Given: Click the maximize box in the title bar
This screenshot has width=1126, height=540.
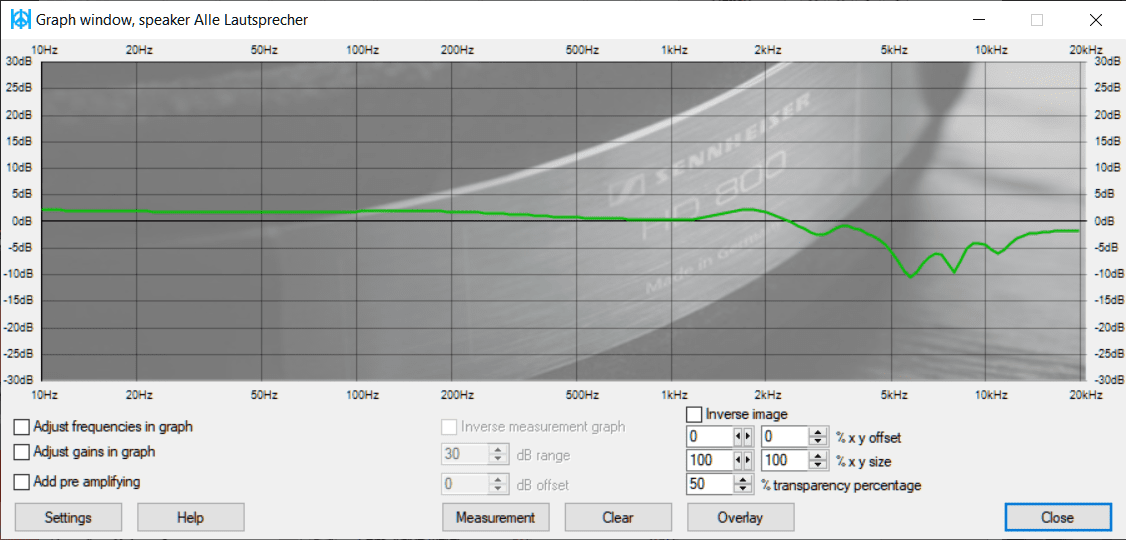Looking at the screenshot, I should point(1037,19).
